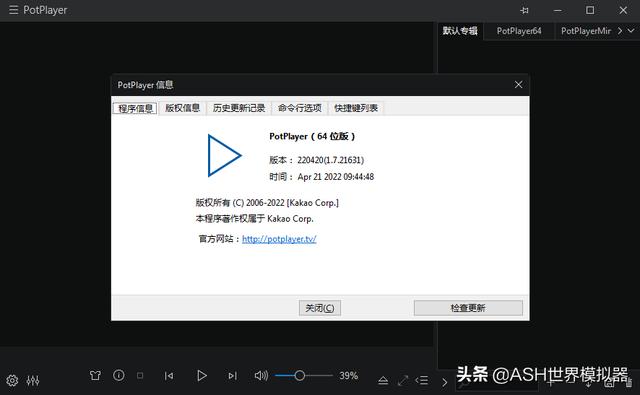Switch to the 命令行选项 tab

coord(300,108)
